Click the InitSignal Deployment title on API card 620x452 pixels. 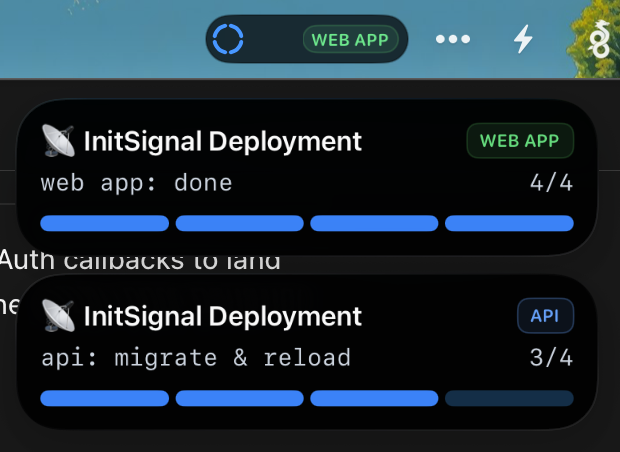pos(223,316)
